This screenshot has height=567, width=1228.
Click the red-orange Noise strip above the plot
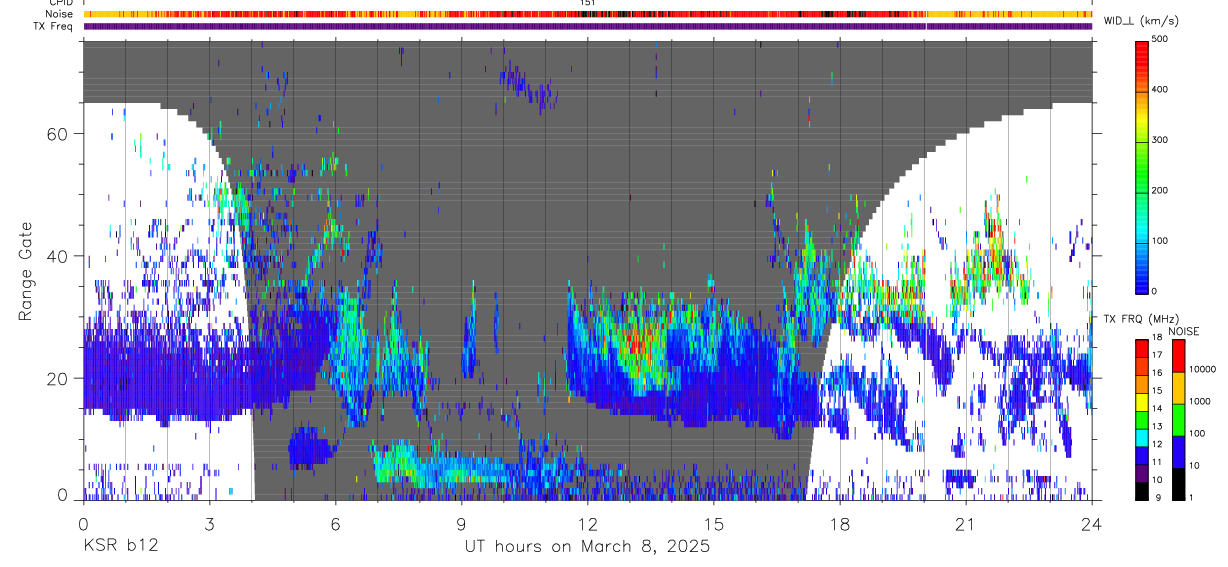coord(588,14)
